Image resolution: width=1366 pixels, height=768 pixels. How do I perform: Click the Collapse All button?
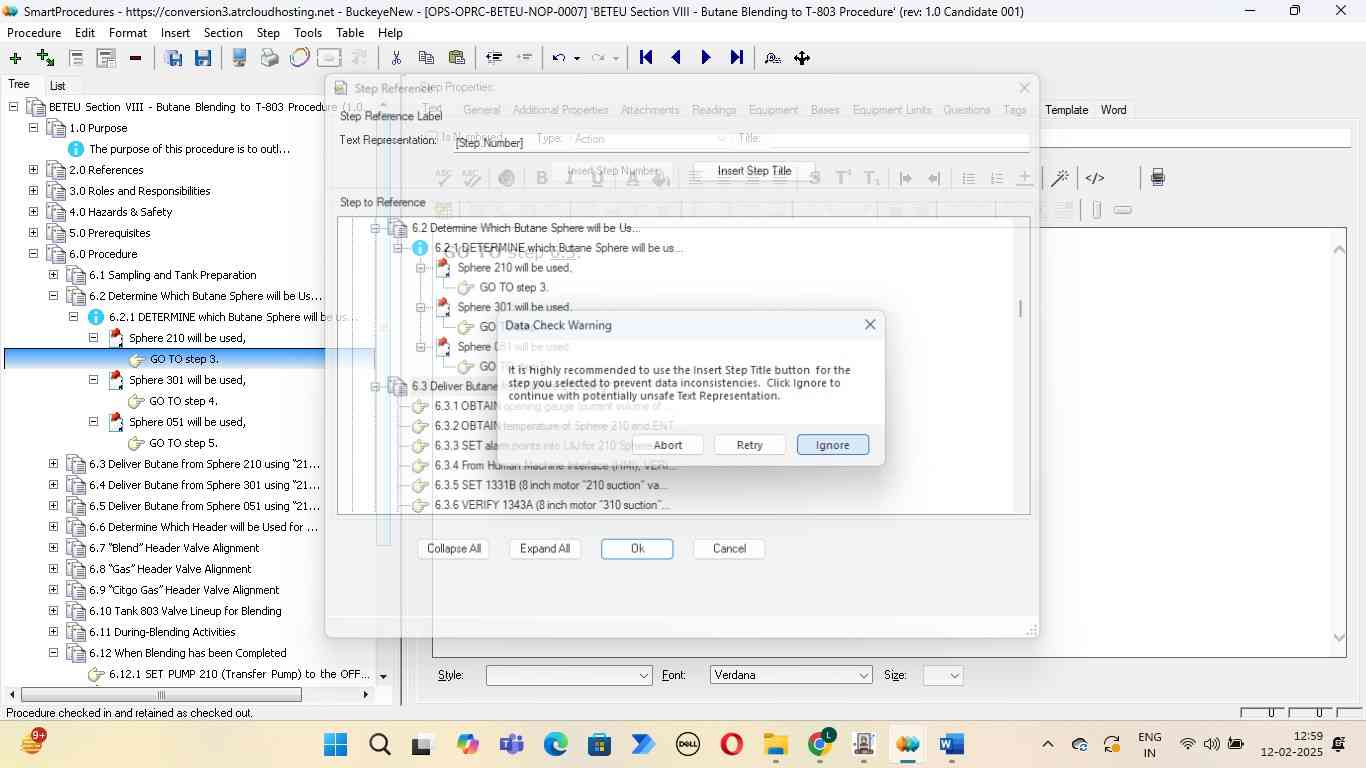[x=454, y=549]
